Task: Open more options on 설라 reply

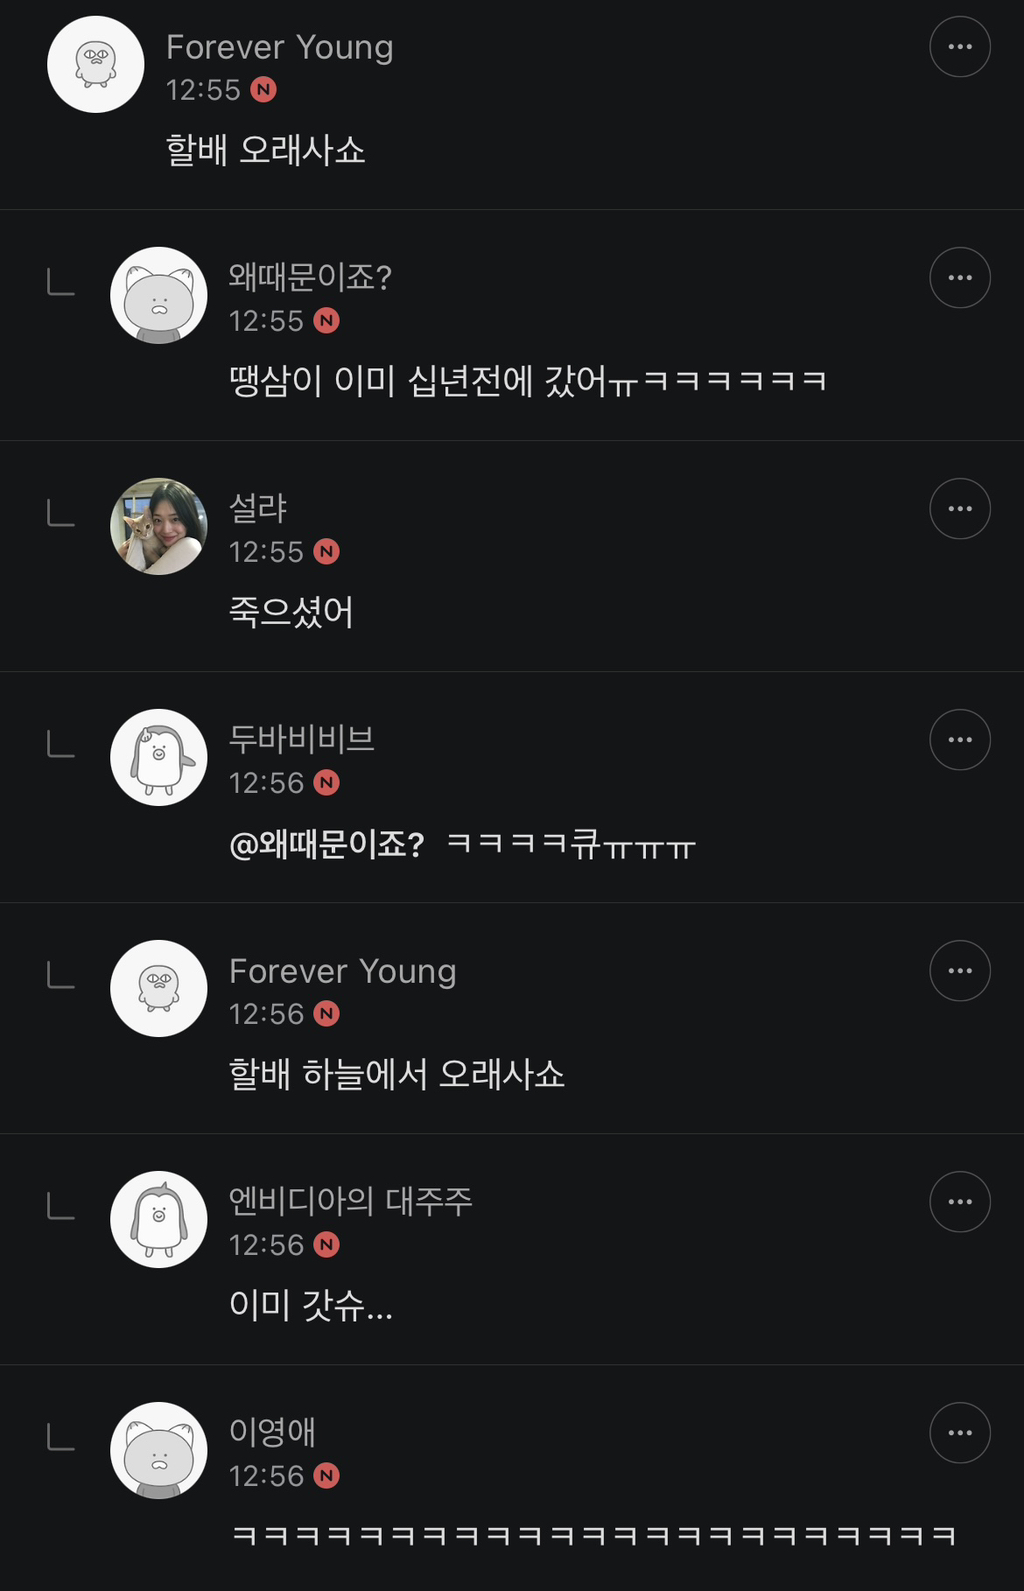Action: click(959, 509)
